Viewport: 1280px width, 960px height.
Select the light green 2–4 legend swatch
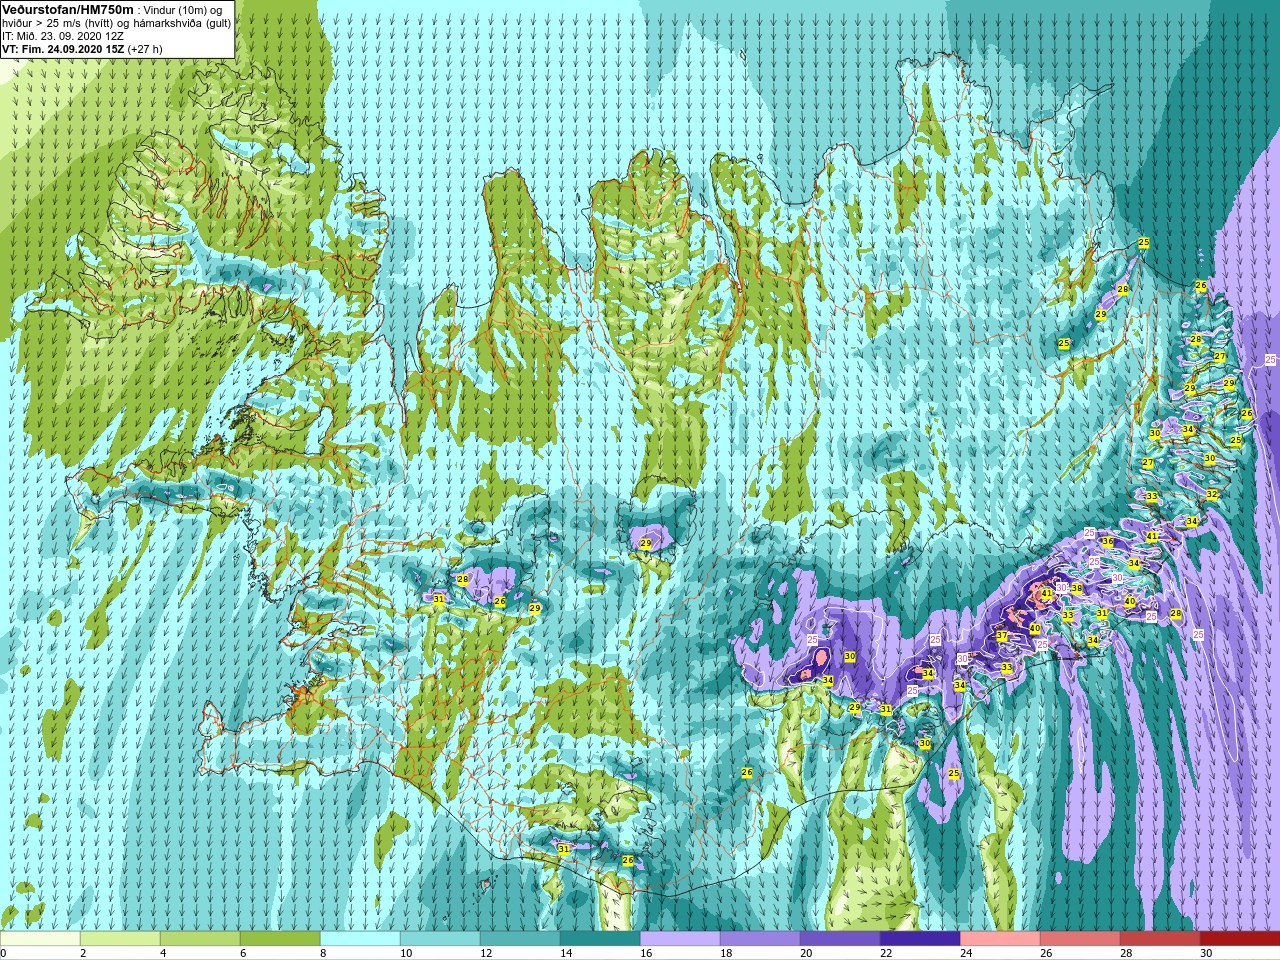point(120,939)
